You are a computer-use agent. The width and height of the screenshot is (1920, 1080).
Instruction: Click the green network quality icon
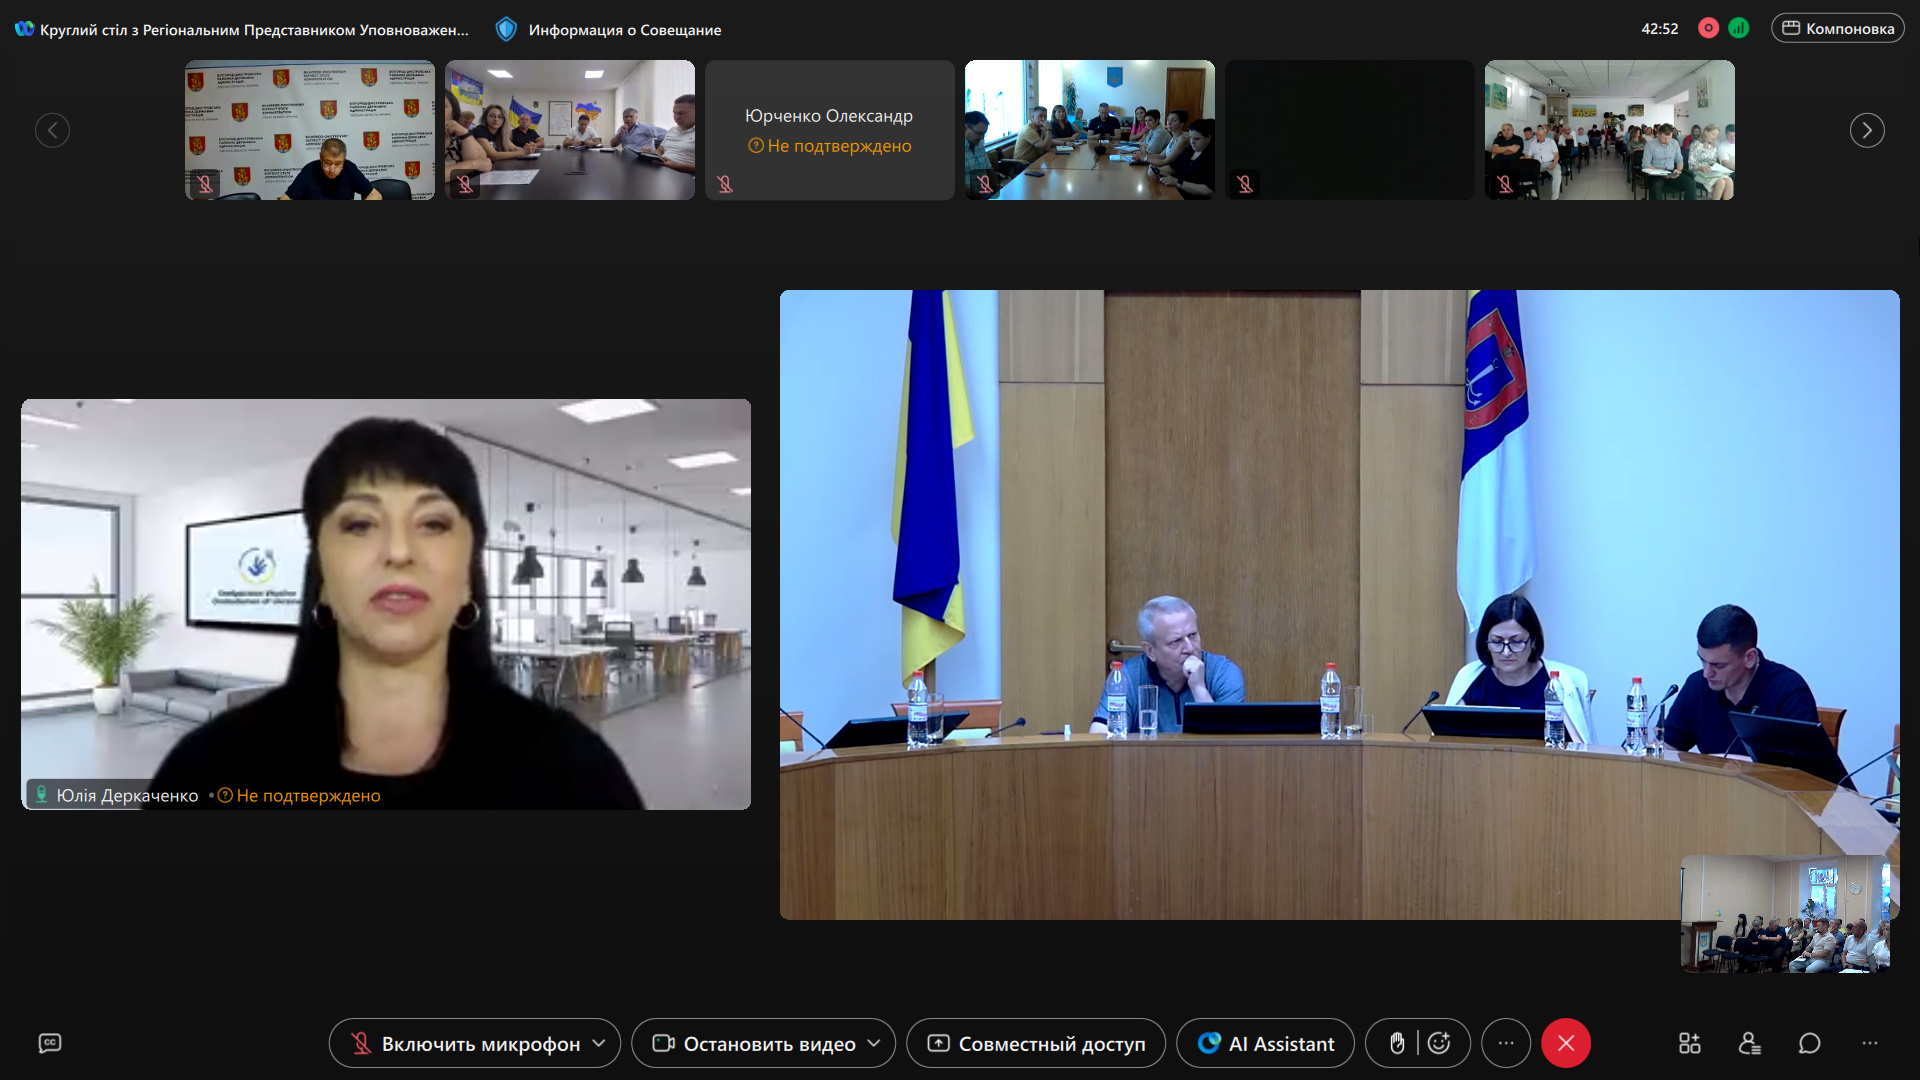point(1739,28)
